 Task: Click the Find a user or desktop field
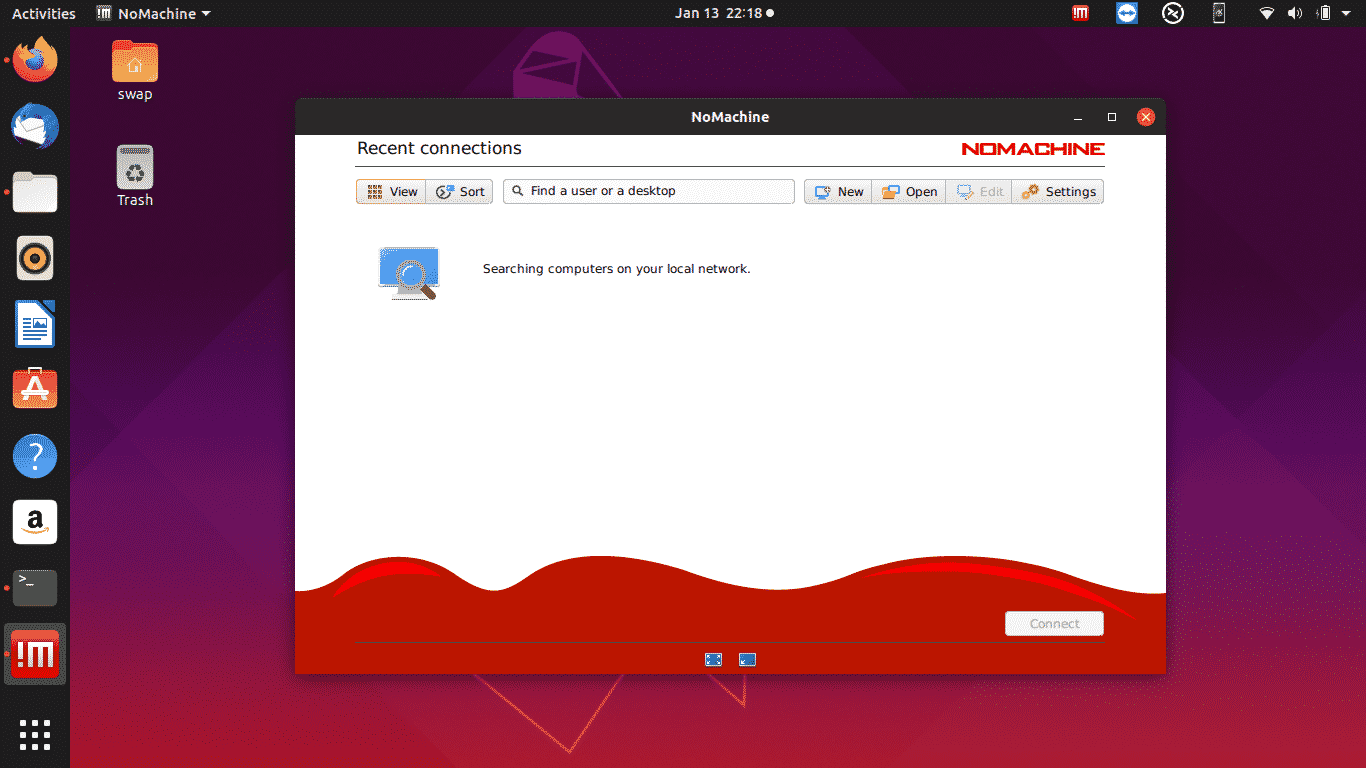pos(650,191)
